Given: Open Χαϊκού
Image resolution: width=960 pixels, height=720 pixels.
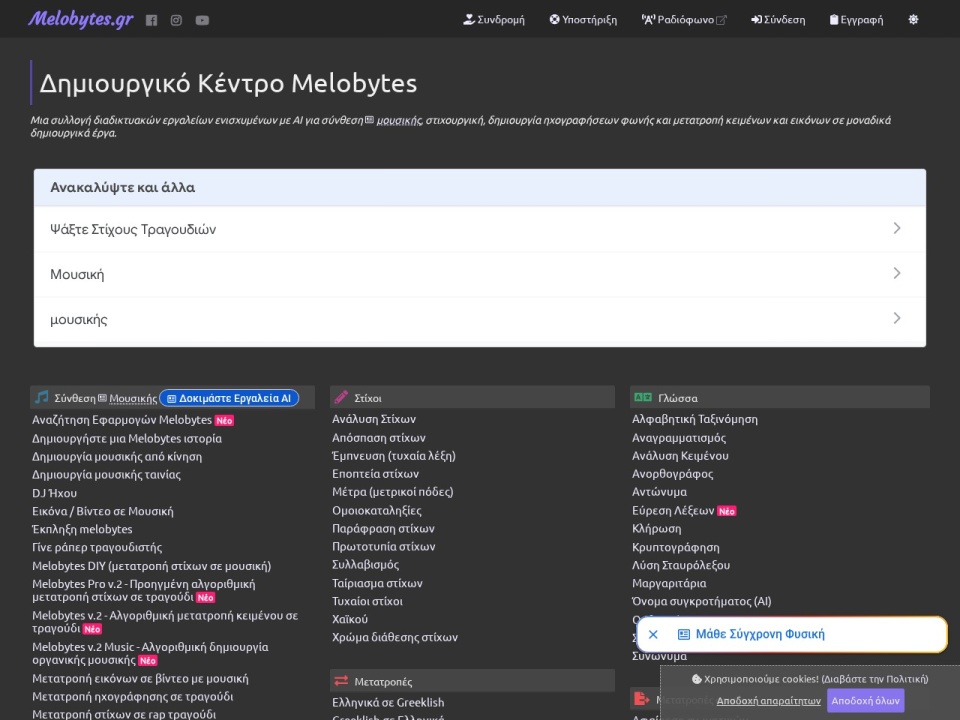Looking at the screenshot, I should (350, 619).
